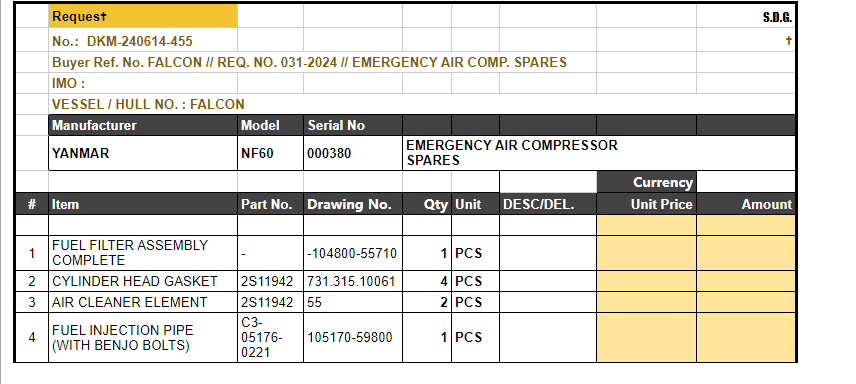The height and width of the screenshot is (384, 856).
Task: Select the YANMAR manufacturer cell
Action: tap(143, 153)
